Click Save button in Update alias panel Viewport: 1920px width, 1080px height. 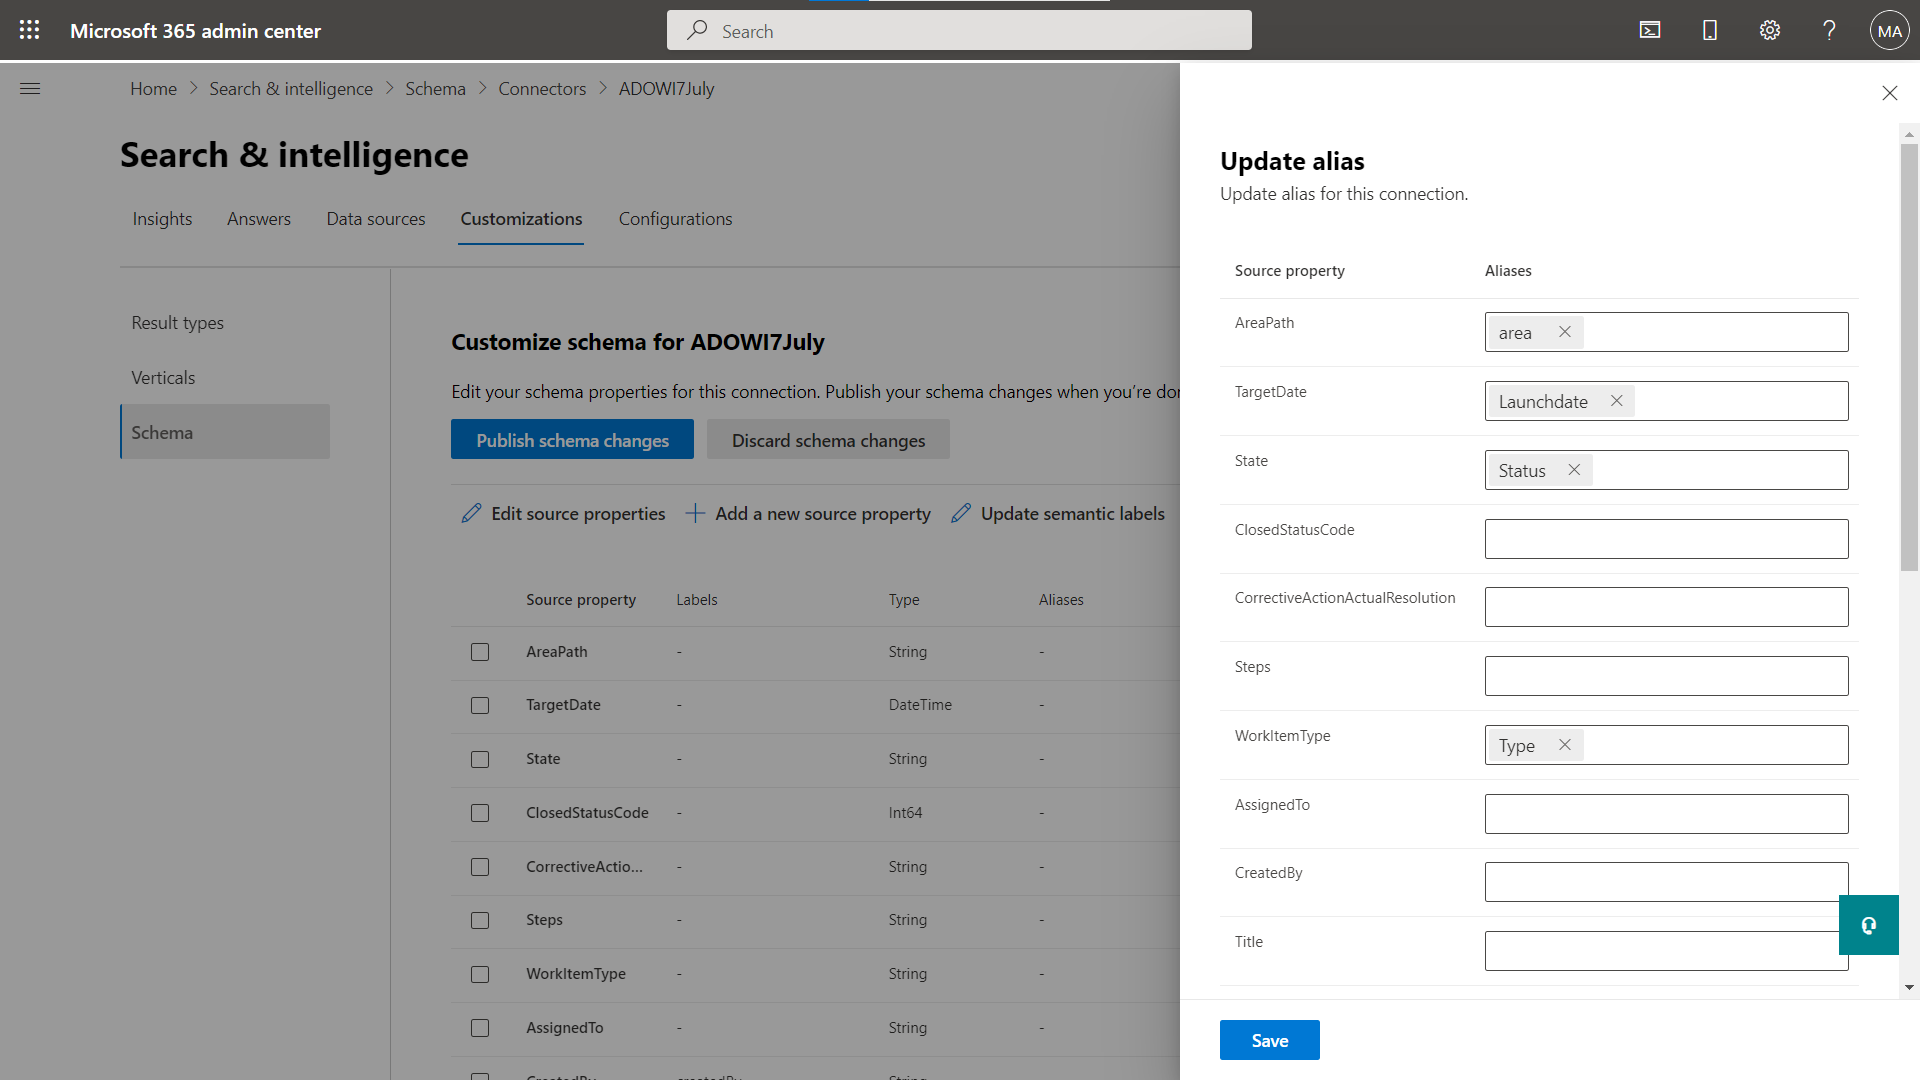(1270, 1040)
